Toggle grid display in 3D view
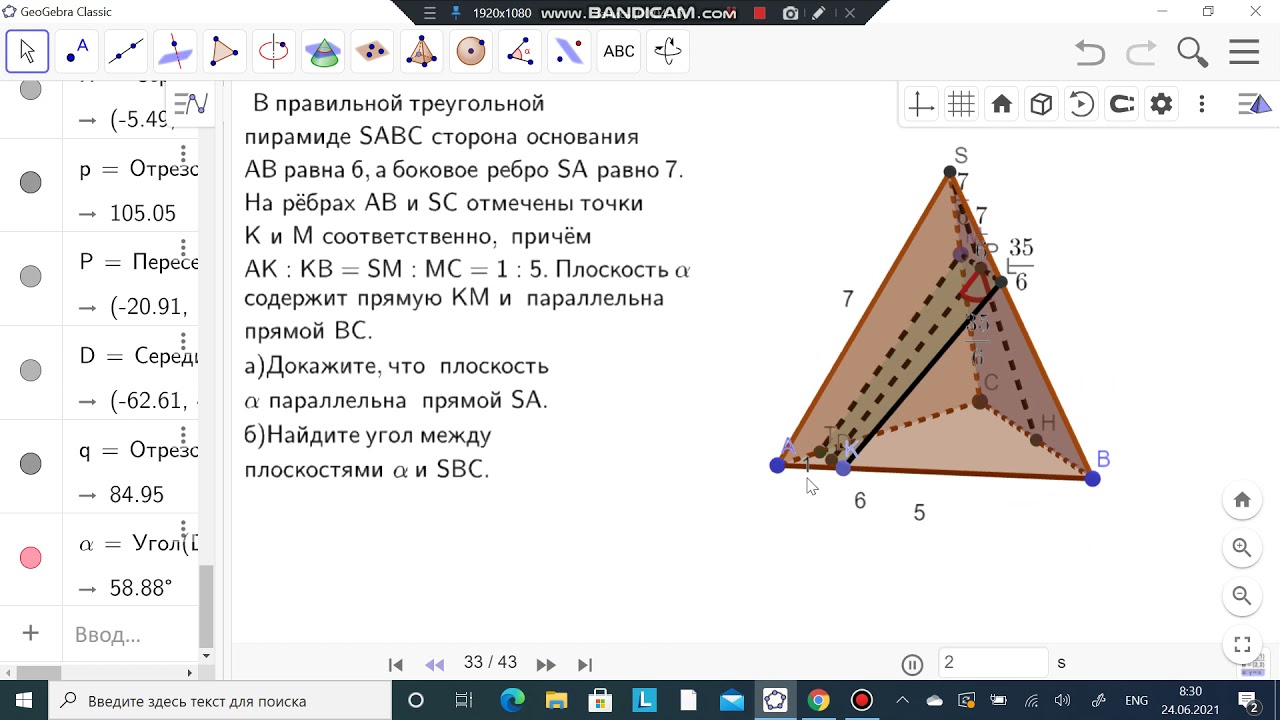The height and width of the screenshot is (720, 1280). (x=961, y=104)
